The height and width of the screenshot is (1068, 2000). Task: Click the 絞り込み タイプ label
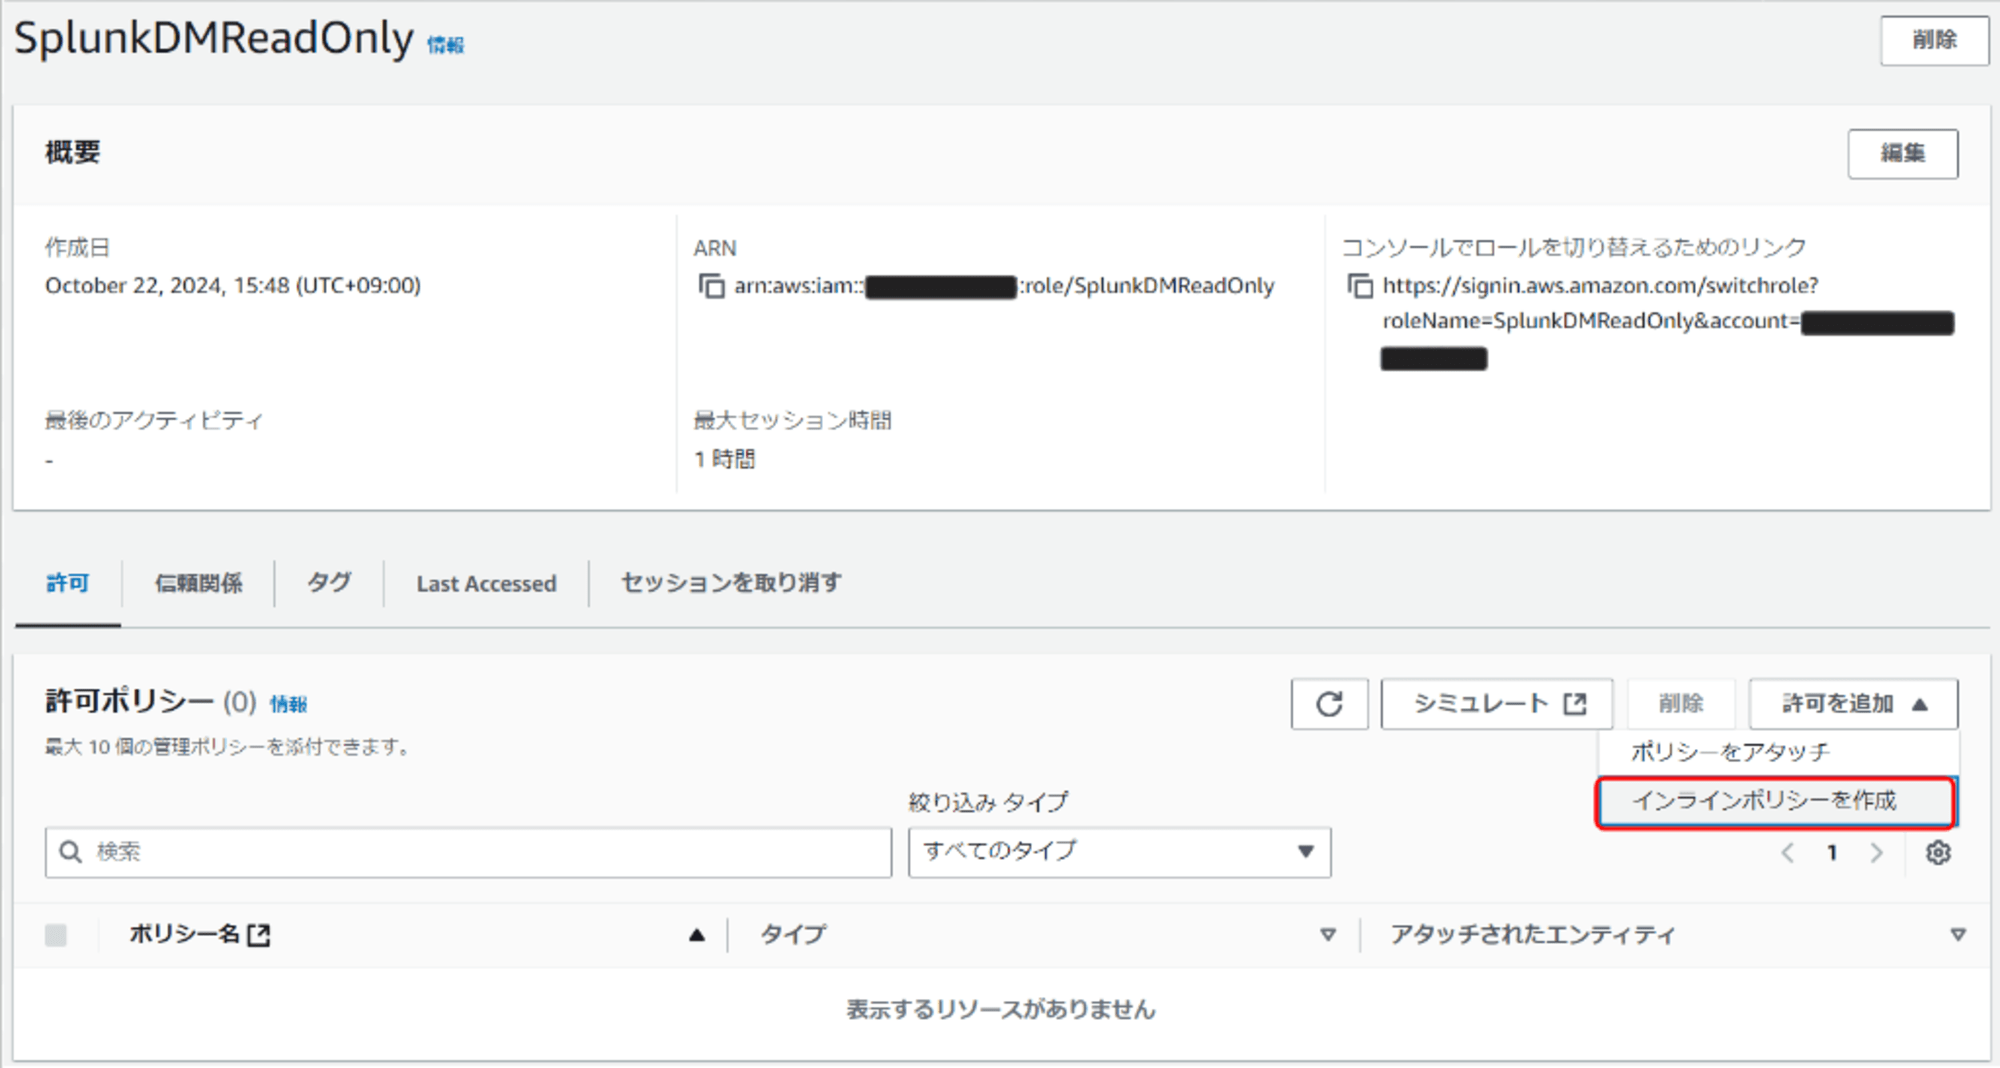pos(988,802)
